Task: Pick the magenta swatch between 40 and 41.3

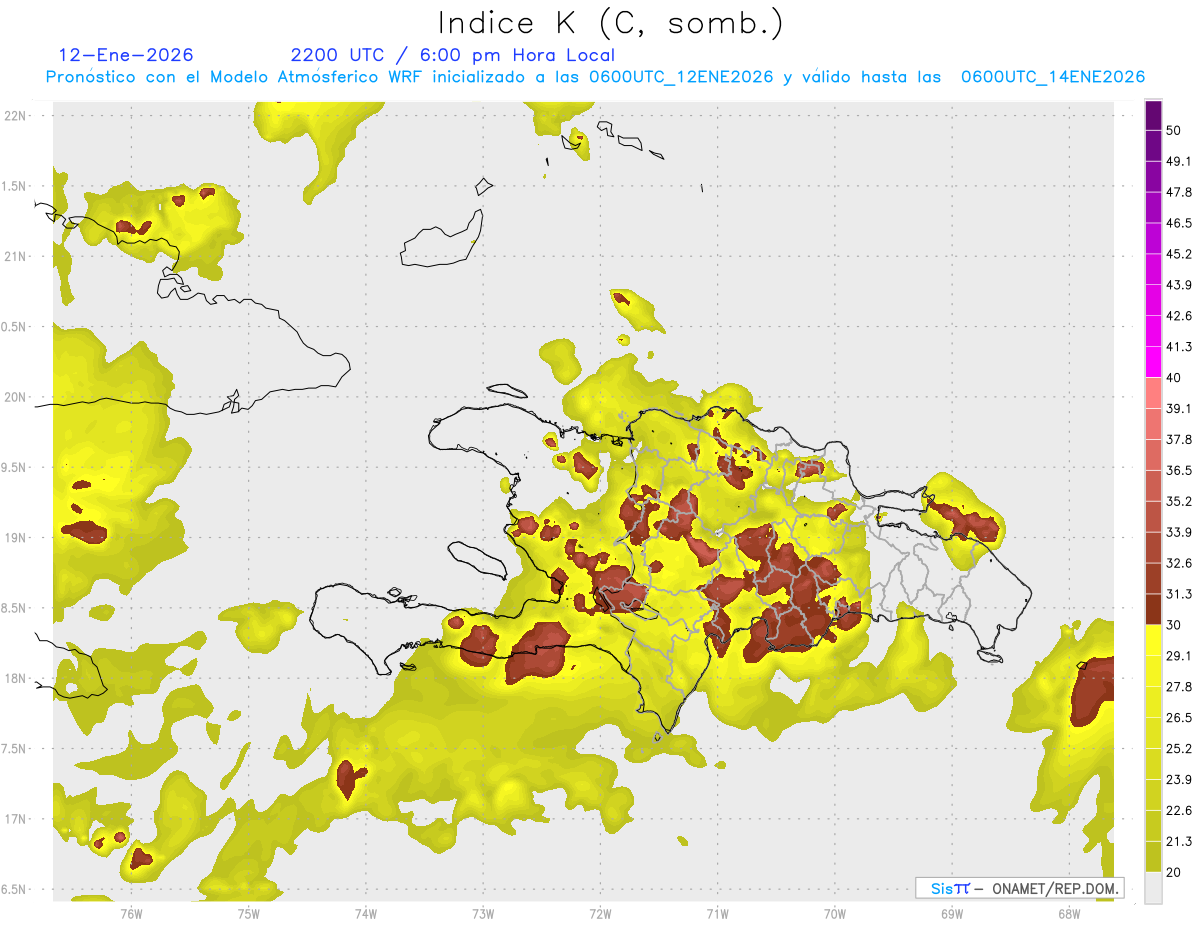Action: tap(1153, 362)
